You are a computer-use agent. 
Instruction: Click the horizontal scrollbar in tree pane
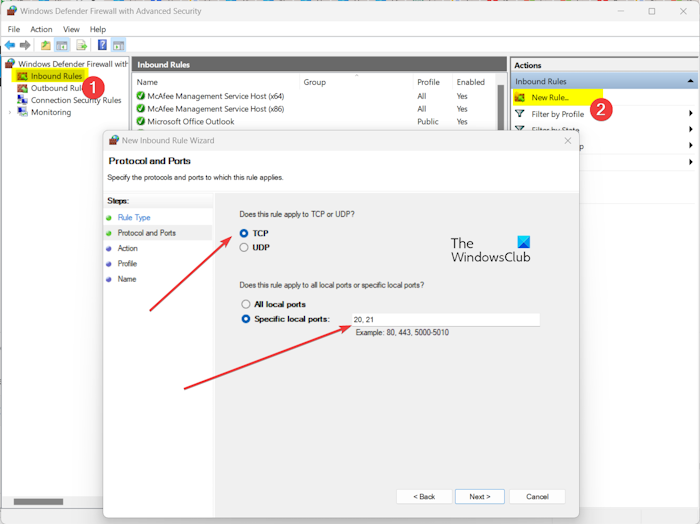click(x=38, y=502)
